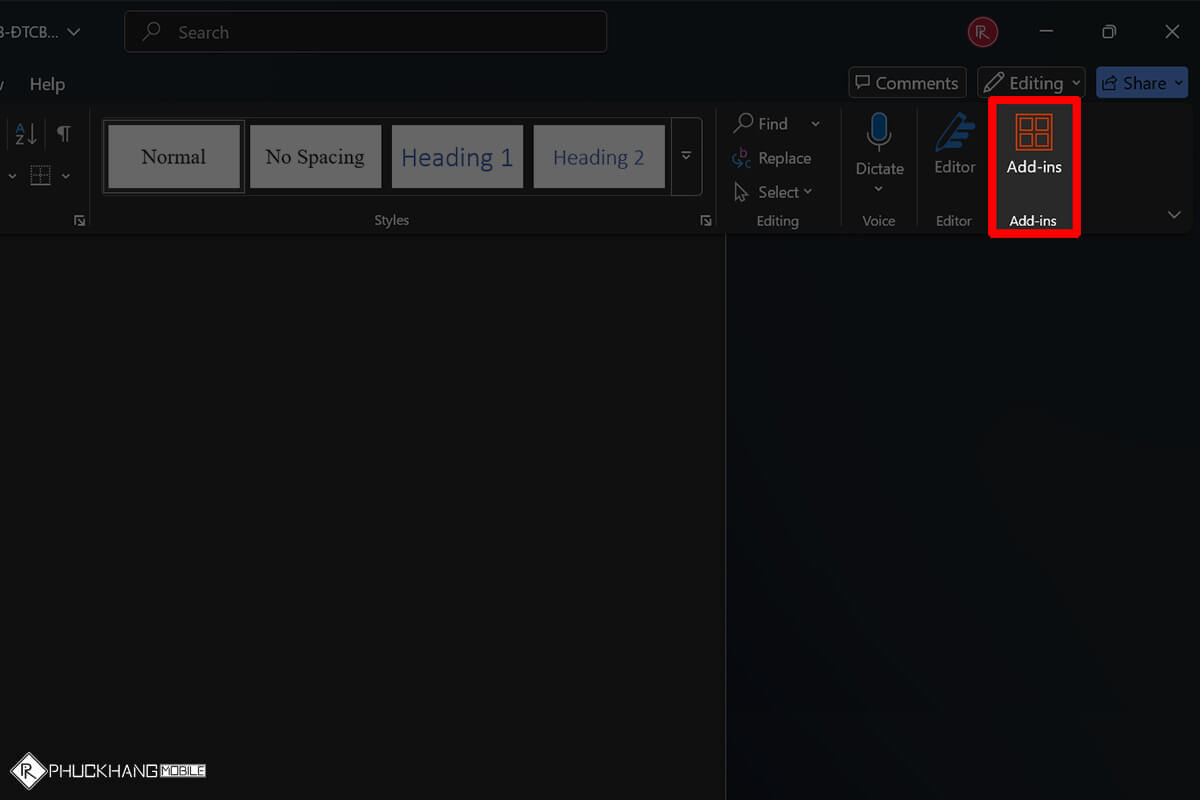The image size is (1200, 800).
Task: Launch the Editor proofing tool
Action: pyautogui.click(x=955, y=146)
